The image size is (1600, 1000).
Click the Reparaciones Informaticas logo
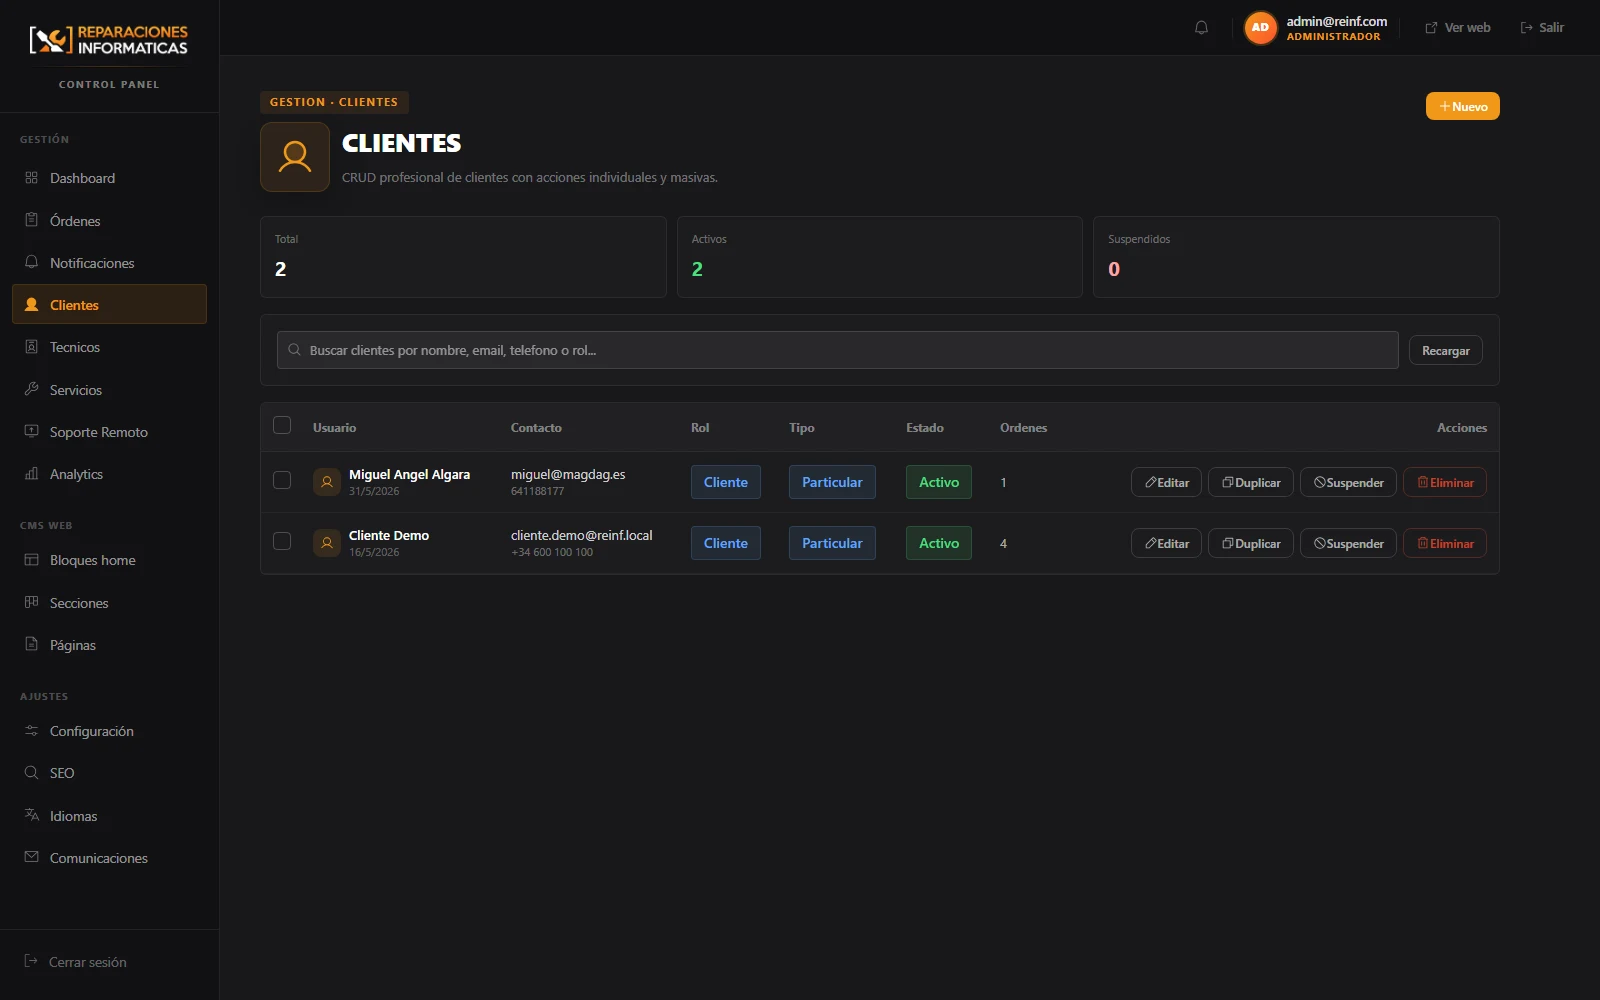(109, 40)
